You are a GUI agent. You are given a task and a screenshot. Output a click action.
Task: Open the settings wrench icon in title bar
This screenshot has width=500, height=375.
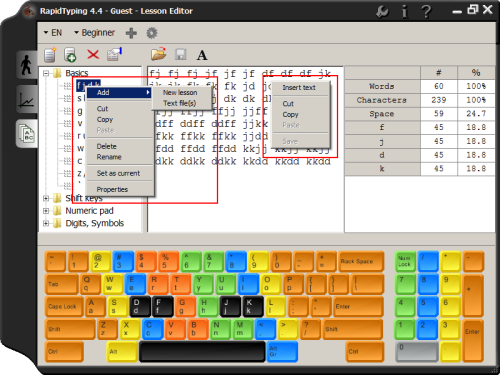382,12
